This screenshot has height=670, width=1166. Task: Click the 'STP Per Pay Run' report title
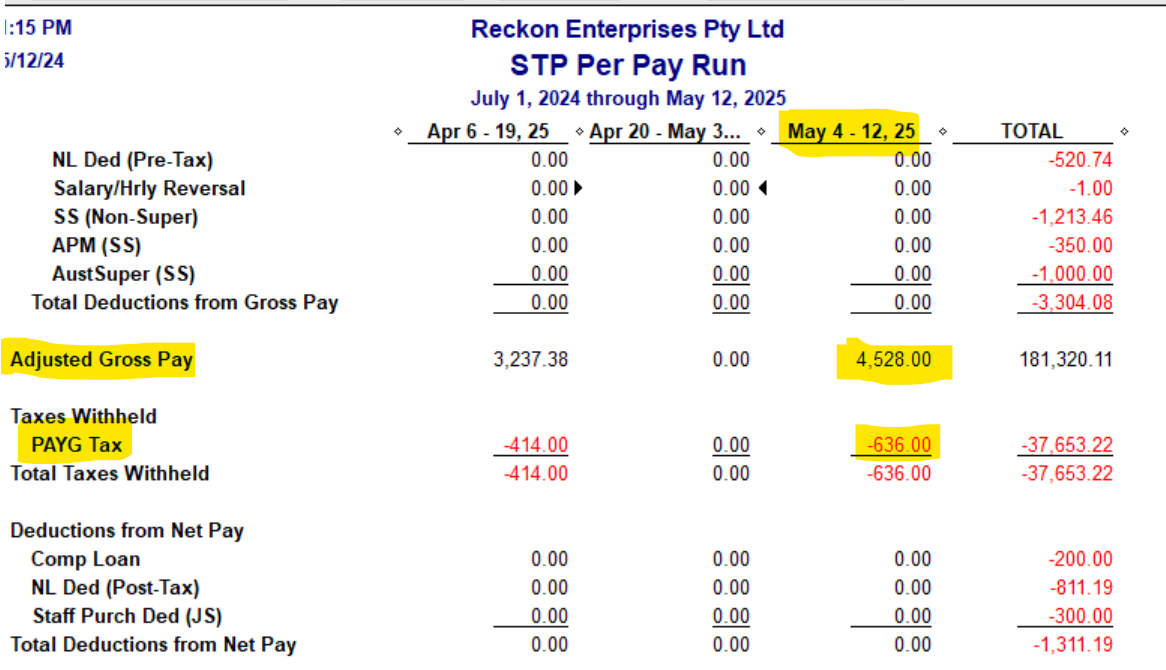tap(628, 65)
